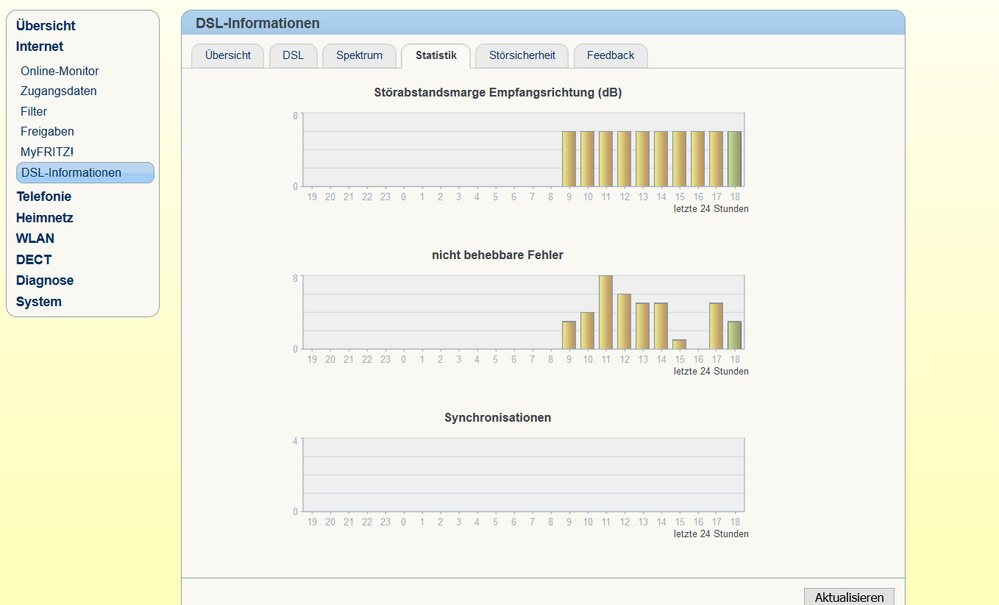
Task: Select Freigaben in the sidebar
Action: click(47, 132)
